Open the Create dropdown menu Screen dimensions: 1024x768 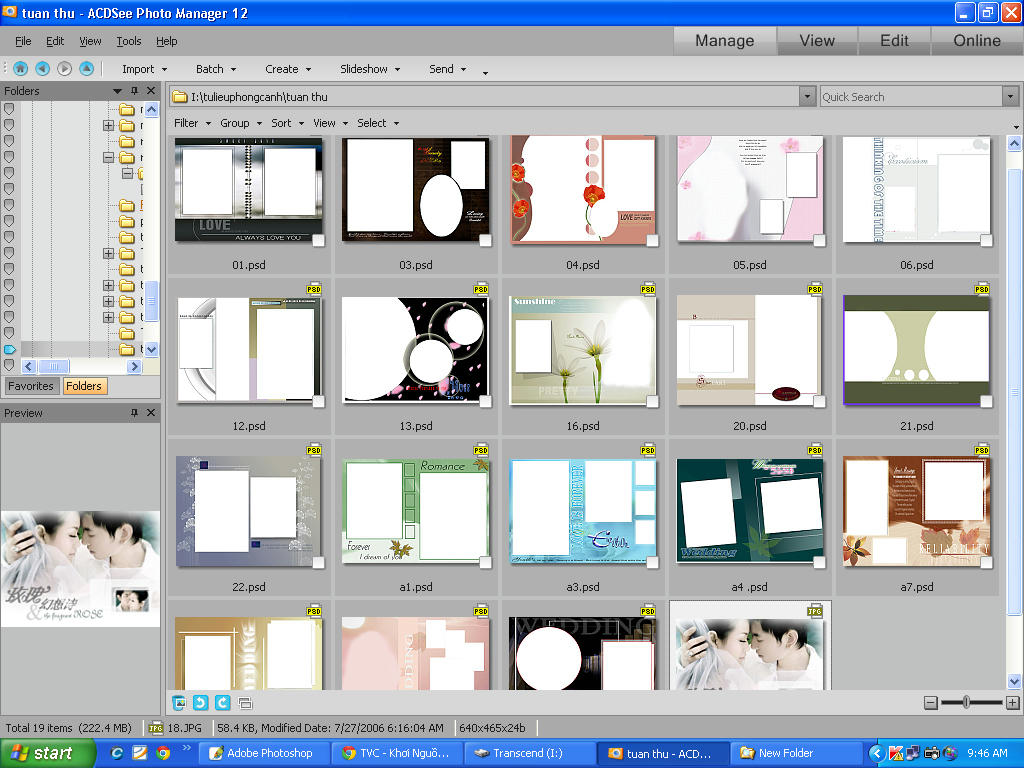(x=288, y=69)
